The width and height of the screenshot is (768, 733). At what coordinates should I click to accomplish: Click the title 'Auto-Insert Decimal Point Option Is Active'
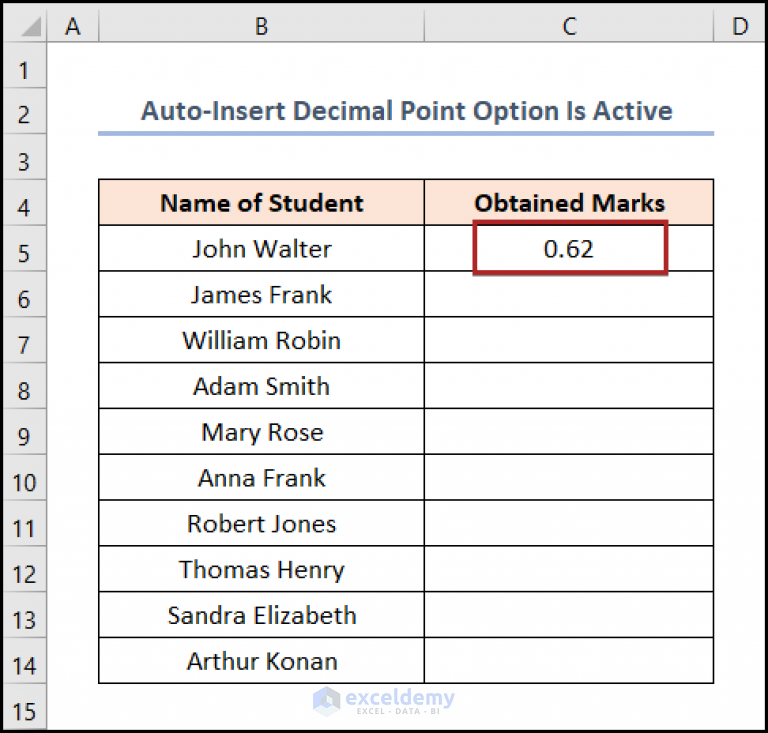click(407, 111)
